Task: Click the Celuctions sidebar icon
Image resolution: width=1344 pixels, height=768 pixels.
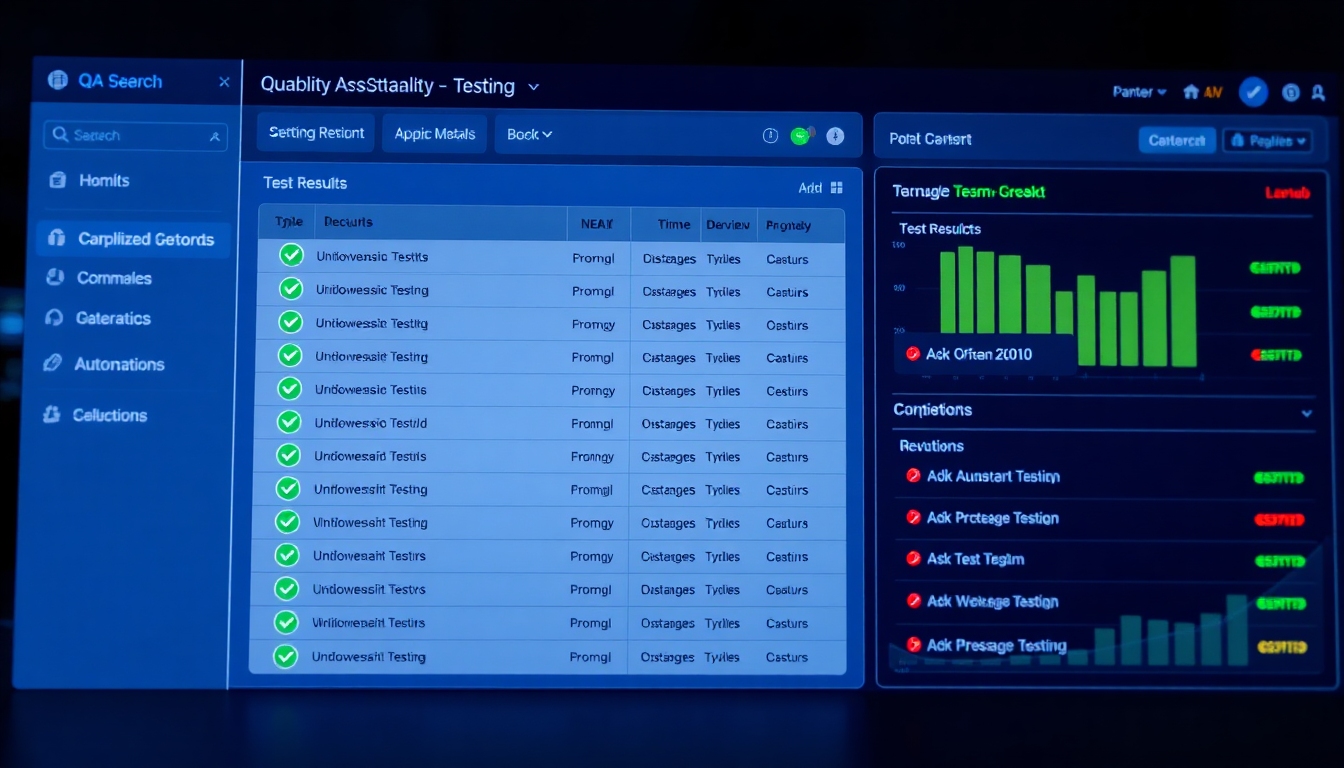Action: (52, 415)
